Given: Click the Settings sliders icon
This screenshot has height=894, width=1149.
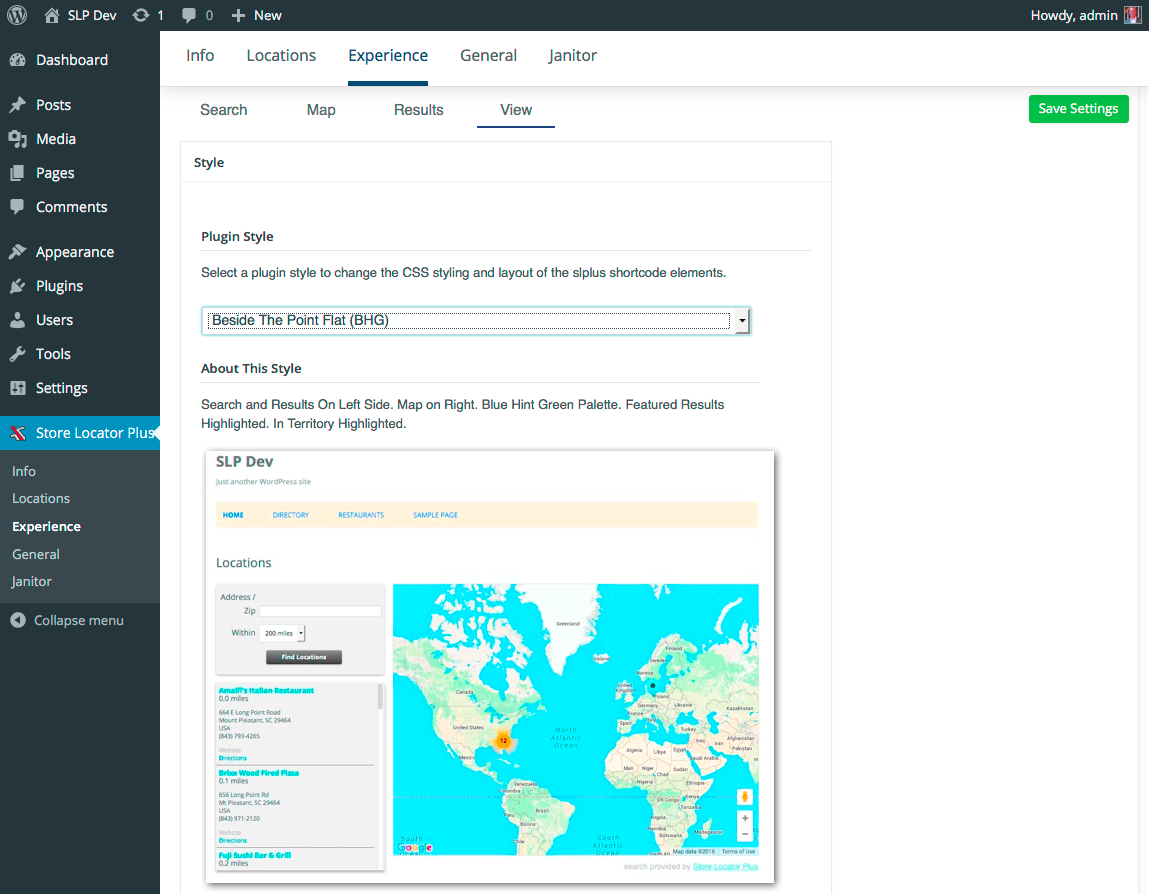Looking at the screenshot, I should pyautogui.click(x=18, y=388).
